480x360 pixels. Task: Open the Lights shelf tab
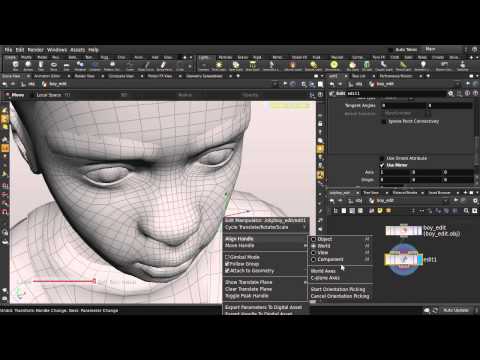pyautogui.click(x=204, y=57)
